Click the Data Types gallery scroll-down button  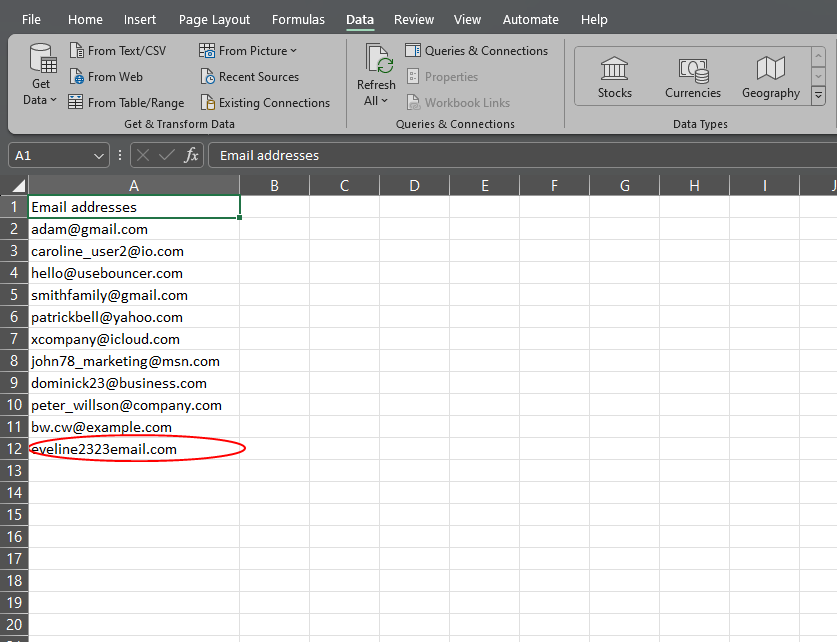(819, 76)
